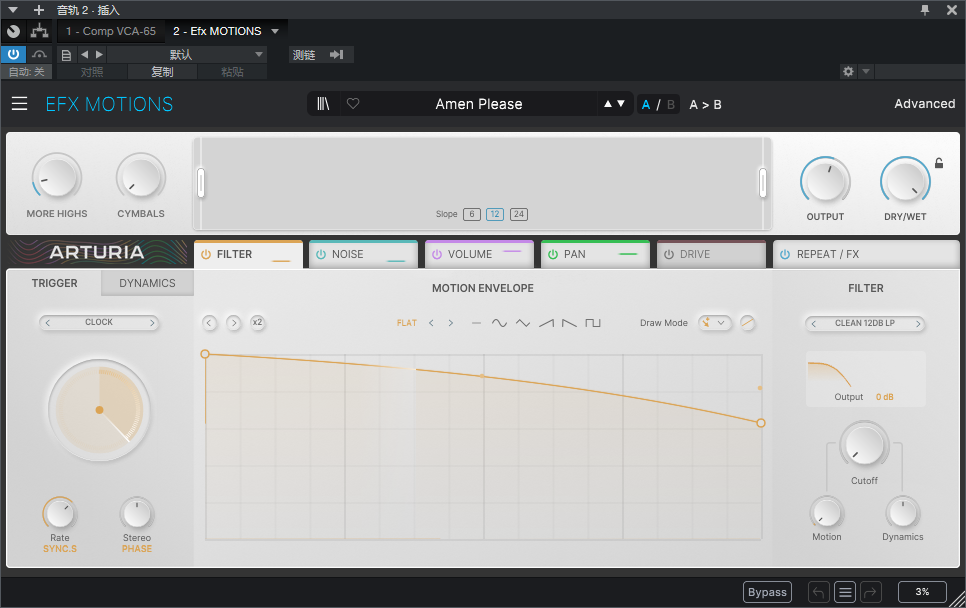
Task: Open the host plugin settings gear
Action: pyautogui.click(x=848, y=71)
